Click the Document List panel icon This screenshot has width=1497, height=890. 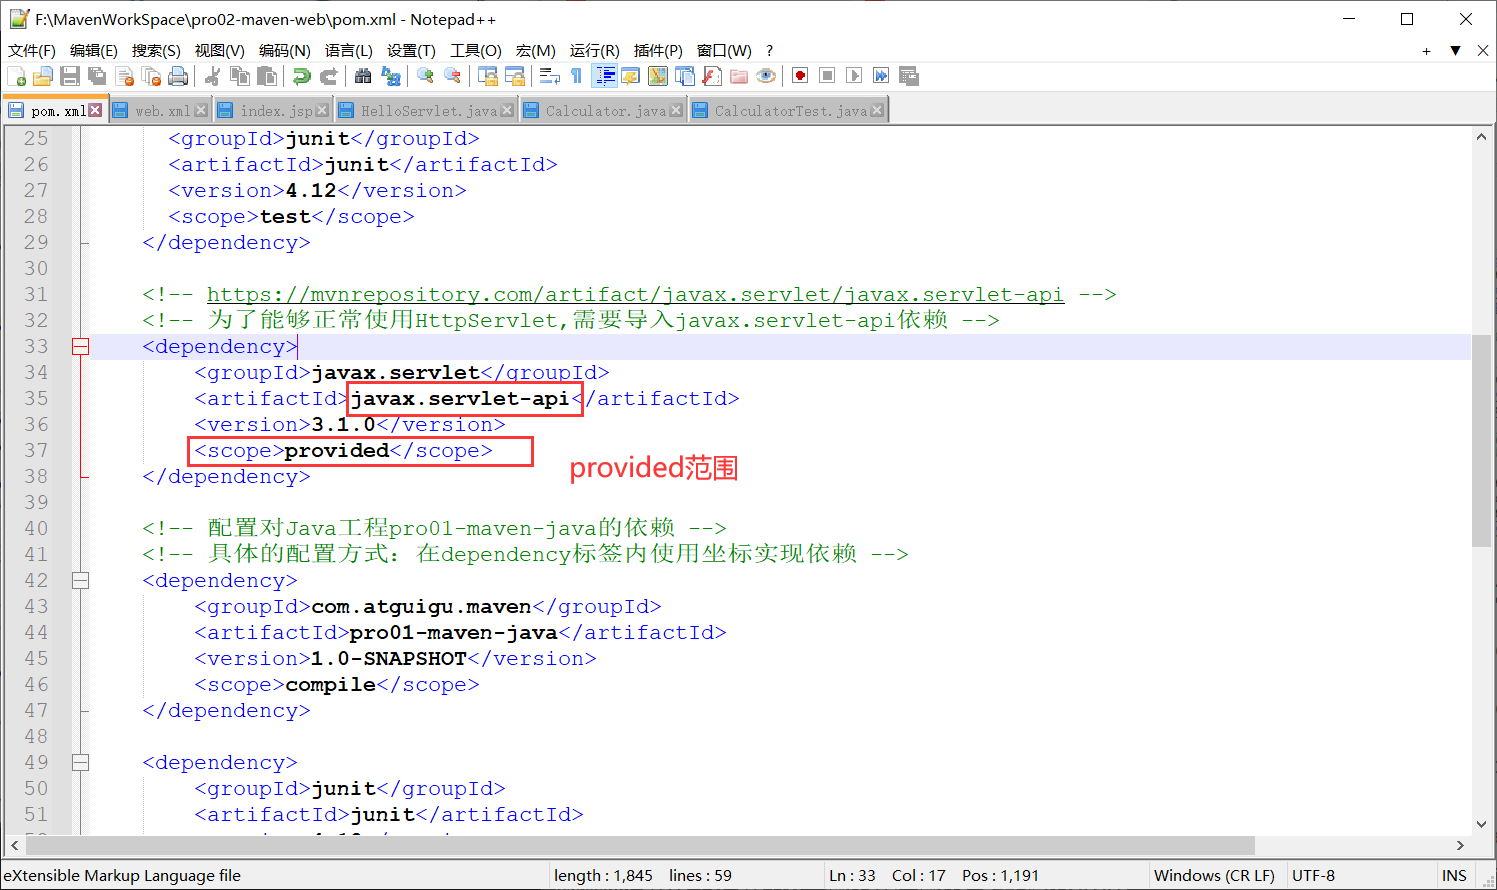click(685, 76)
